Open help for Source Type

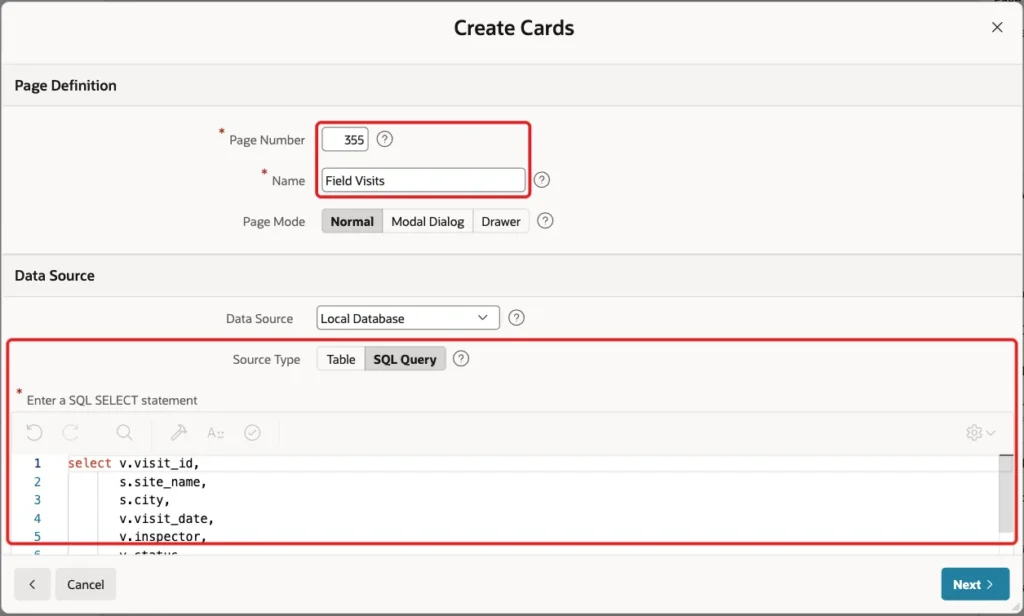(x=460, y=359)
